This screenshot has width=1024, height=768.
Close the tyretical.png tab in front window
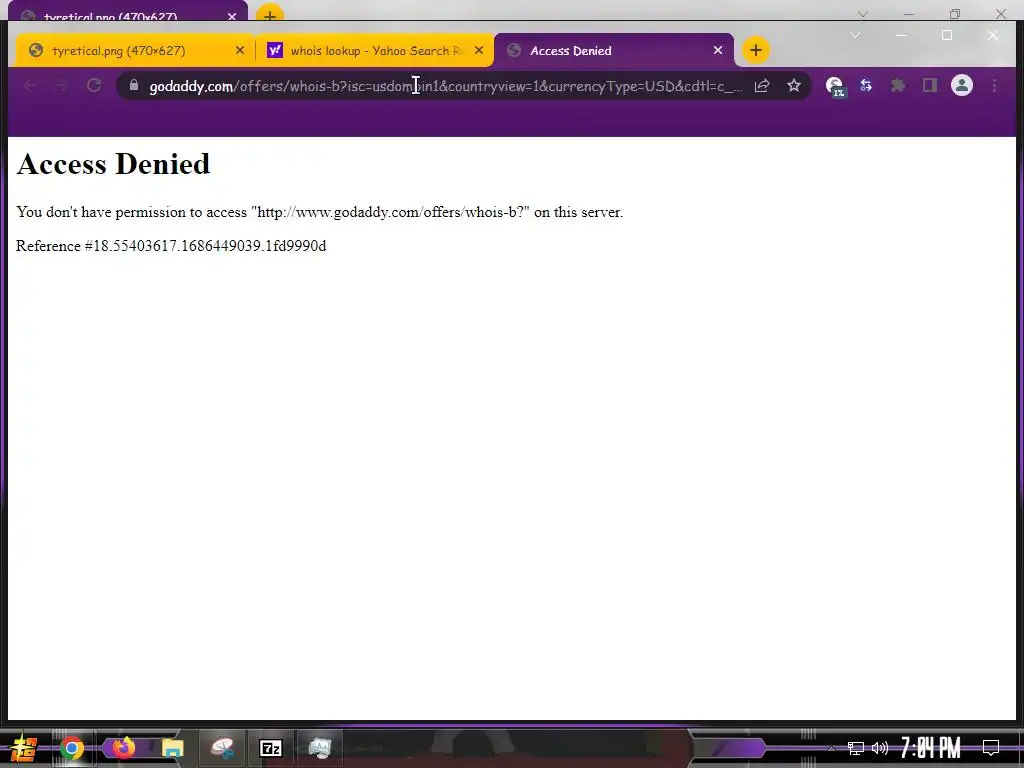tap(240, 50)
